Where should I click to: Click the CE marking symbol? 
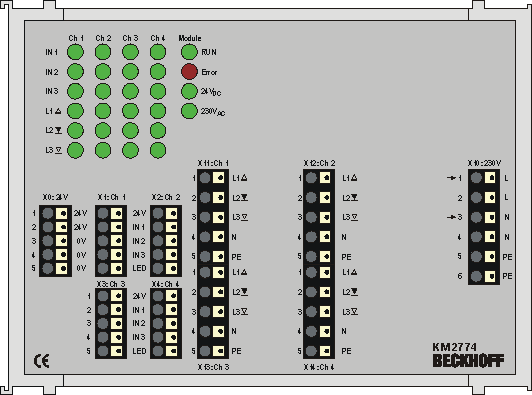click(x=42, y=361)
